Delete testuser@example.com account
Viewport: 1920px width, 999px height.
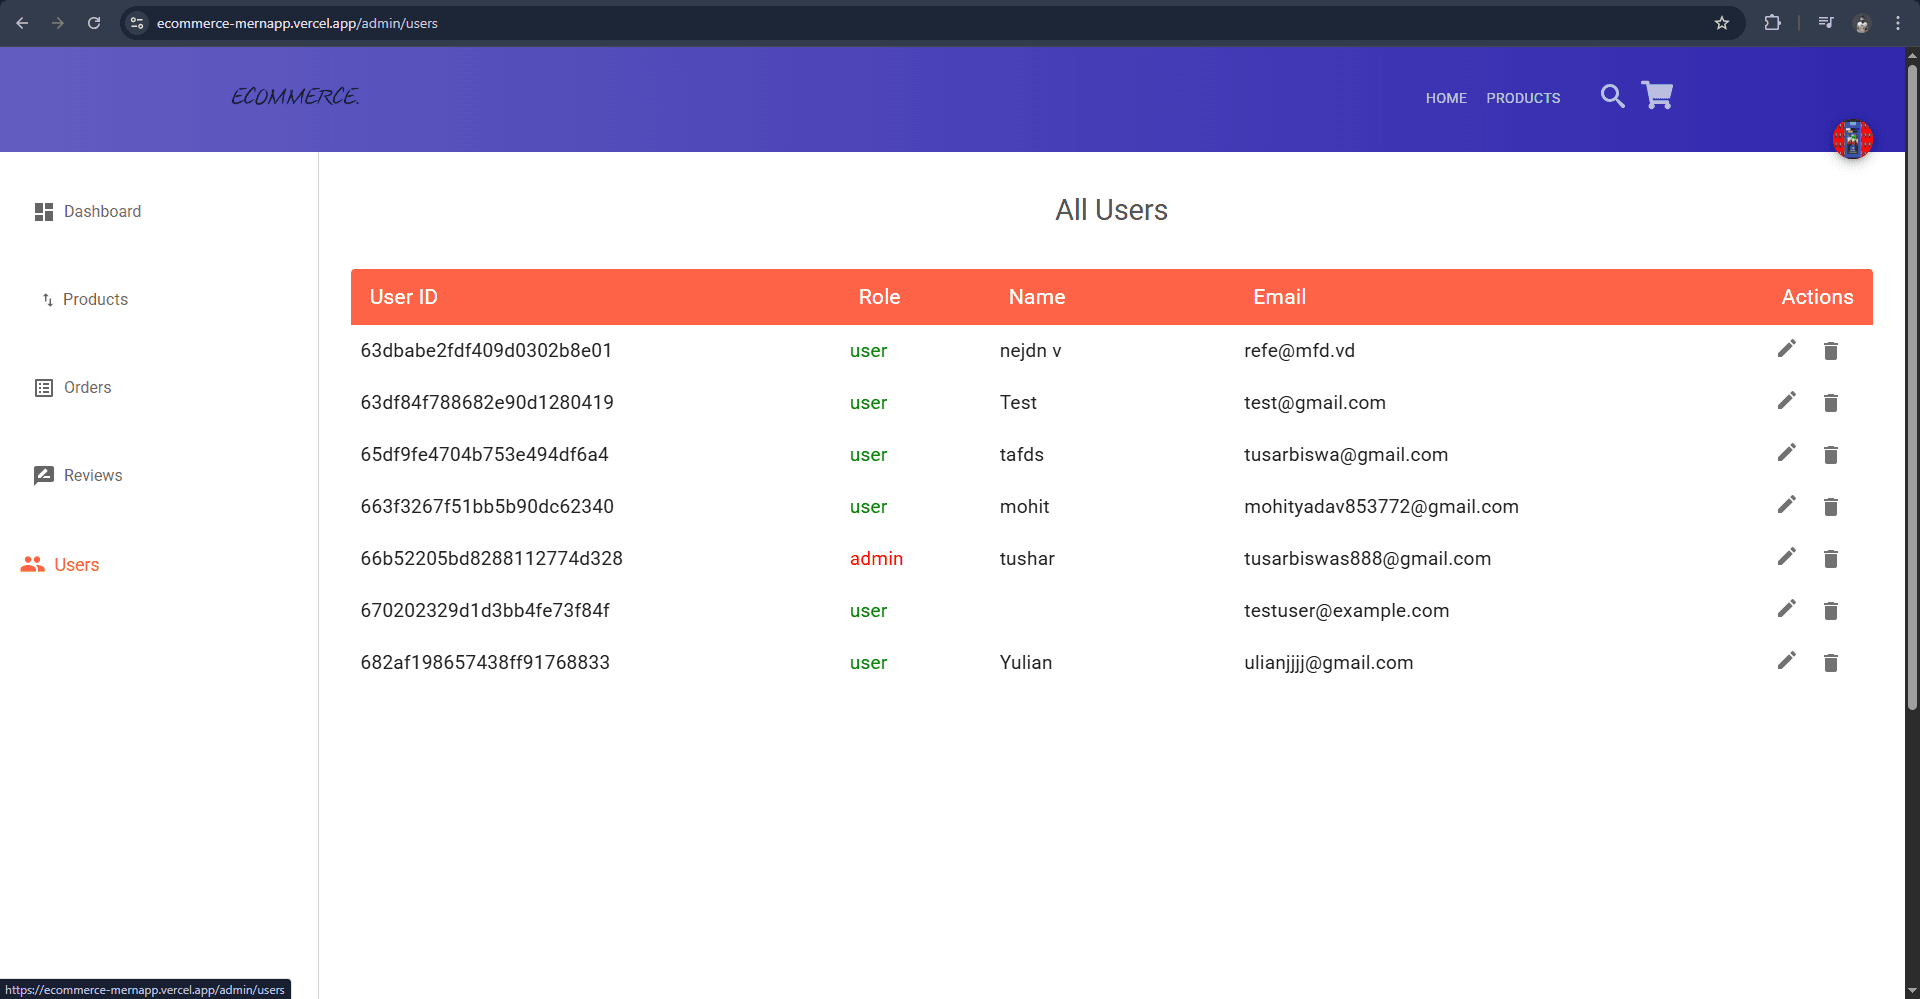[x=1831, y=610]
